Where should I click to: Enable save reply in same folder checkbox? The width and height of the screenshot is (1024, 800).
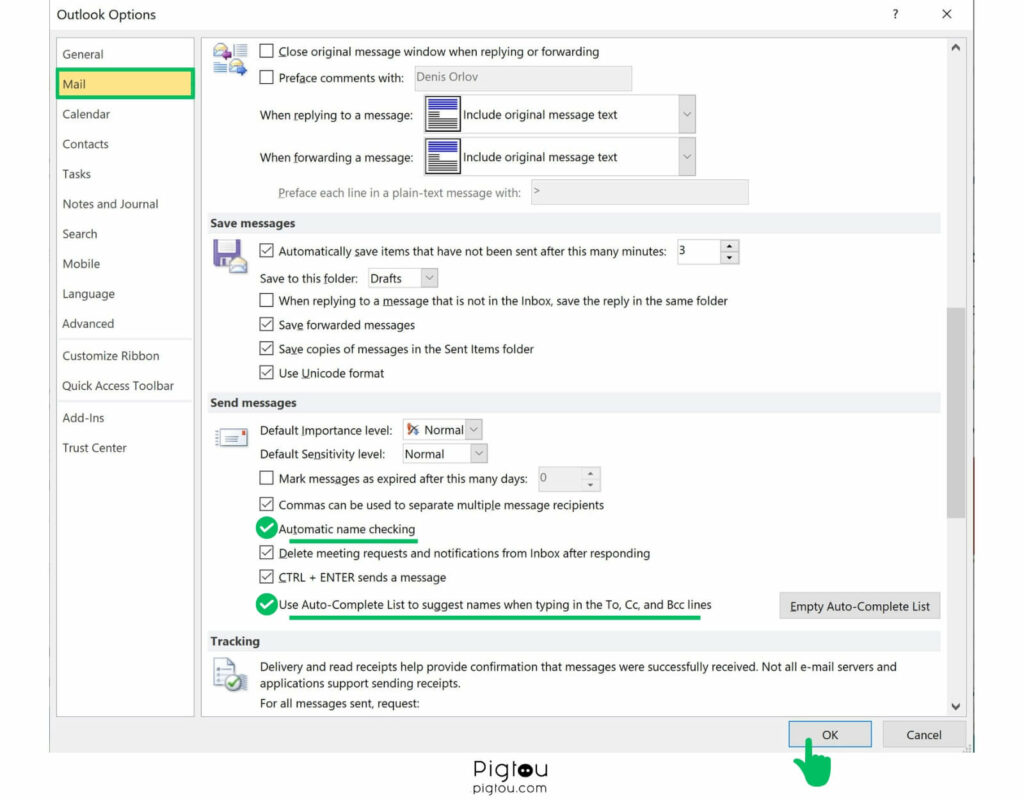click(266, 300)
